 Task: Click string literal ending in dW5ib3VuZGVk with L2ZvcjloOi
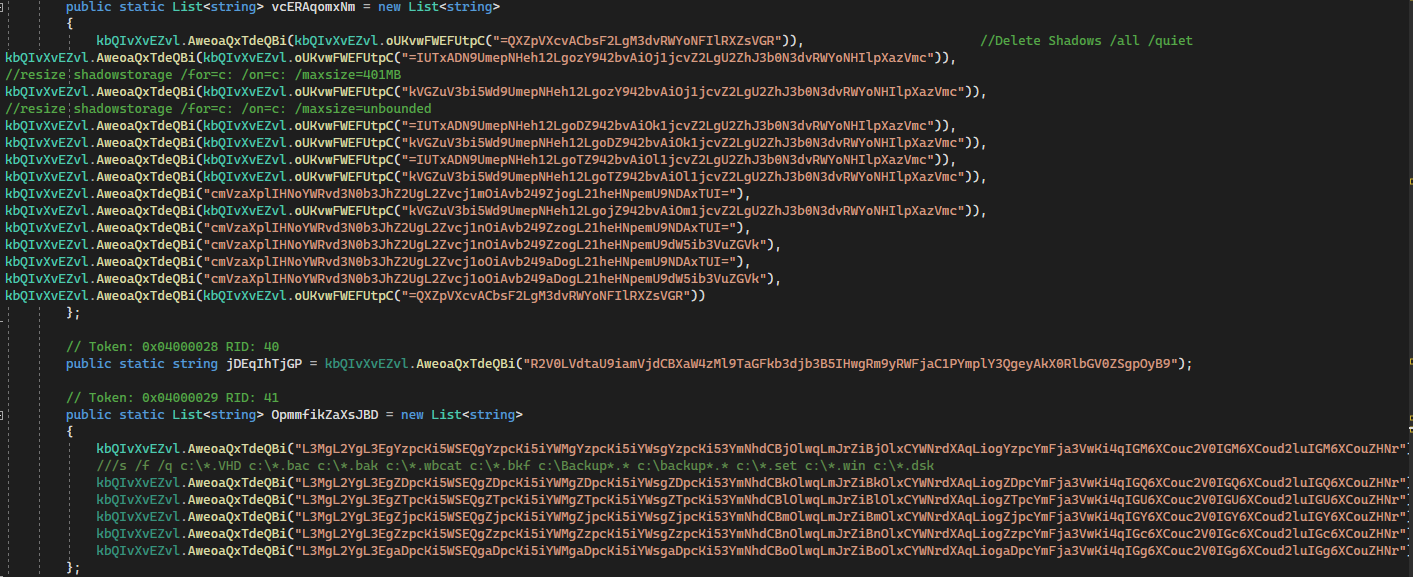pyautogui.click(x=485, y=279)
